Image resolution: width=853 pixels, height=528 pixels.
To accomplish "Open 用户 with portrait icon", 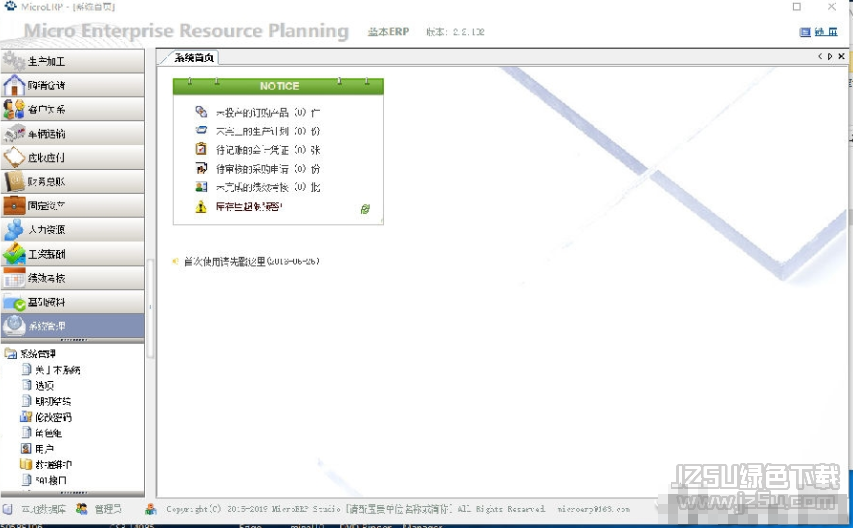I will coord(44,449).
